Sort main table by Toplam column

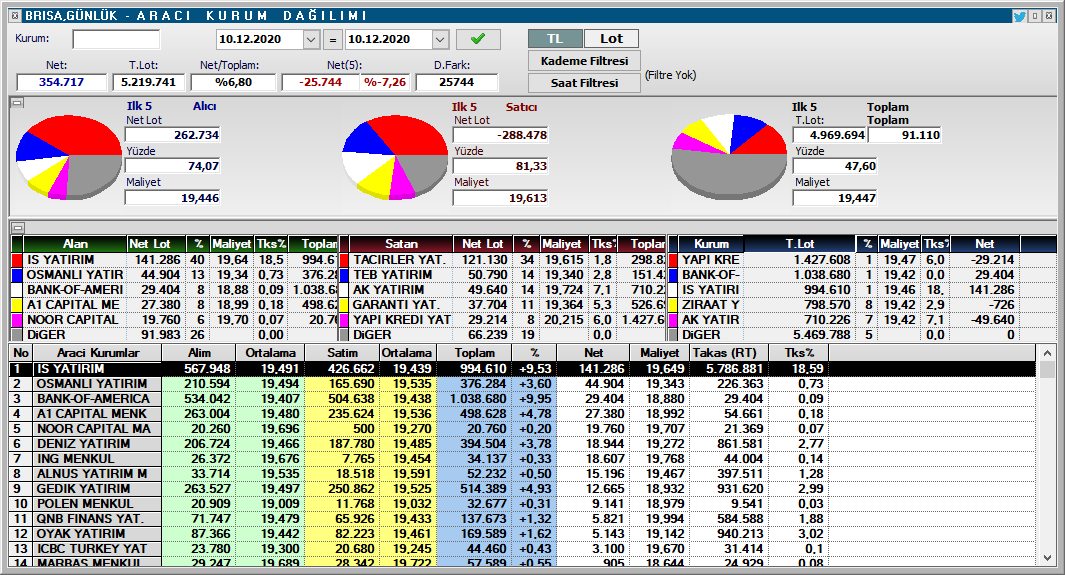475,353
